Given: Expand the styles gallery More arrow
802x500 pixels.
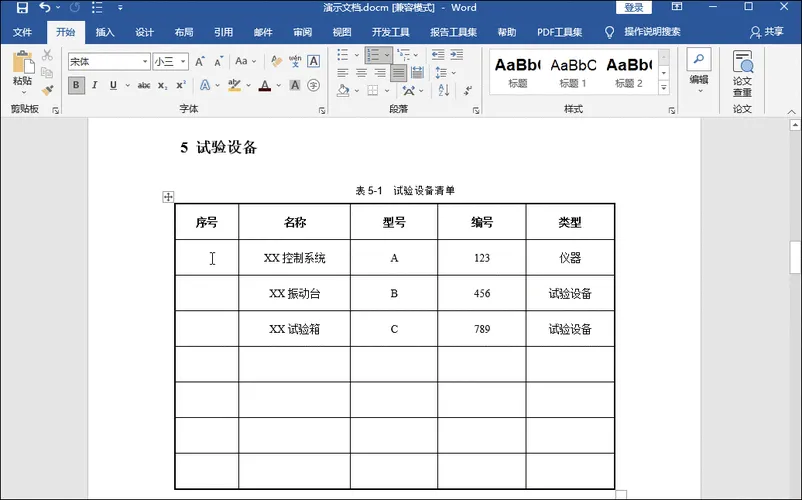Looking at the screenshot, I should coord(663,88).
